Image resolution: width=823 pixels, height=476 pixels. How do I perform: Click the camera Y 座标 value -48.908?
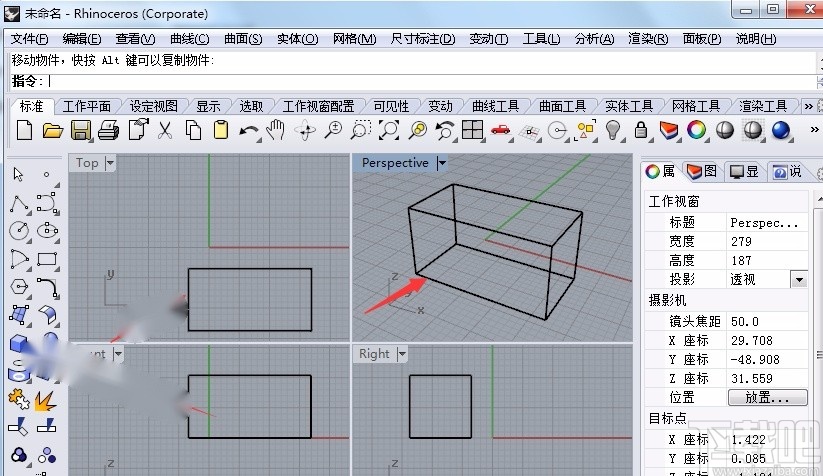[767, 359]
